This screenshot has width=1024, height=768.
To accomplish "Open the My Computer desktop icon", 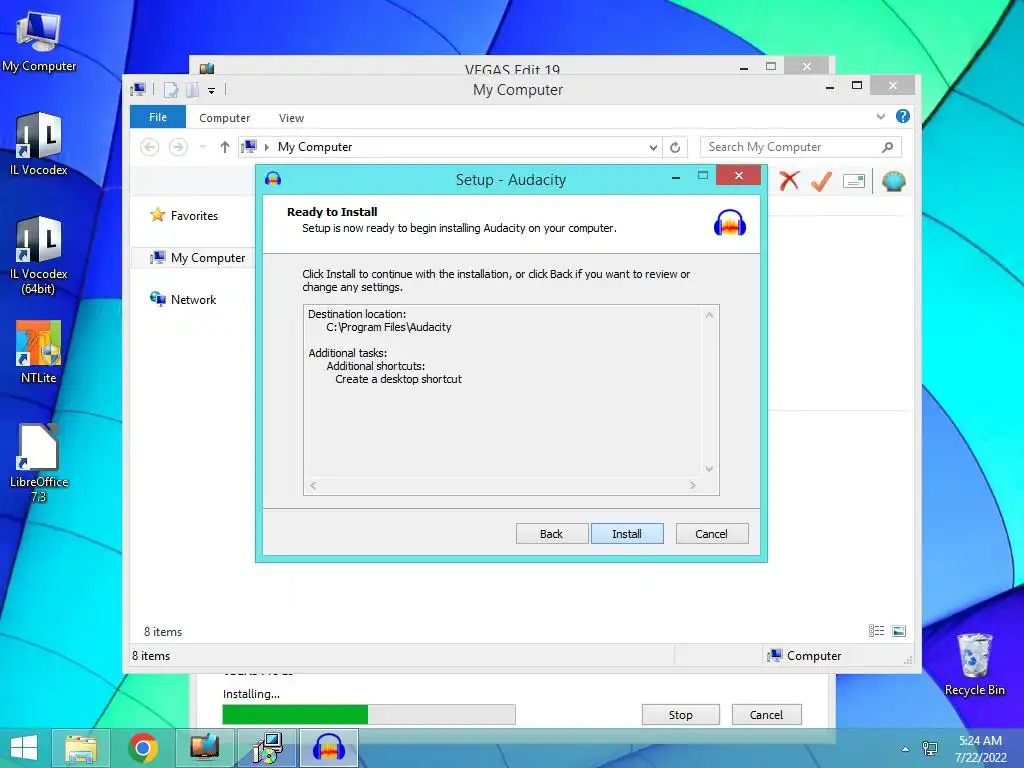I will [39, 41].
